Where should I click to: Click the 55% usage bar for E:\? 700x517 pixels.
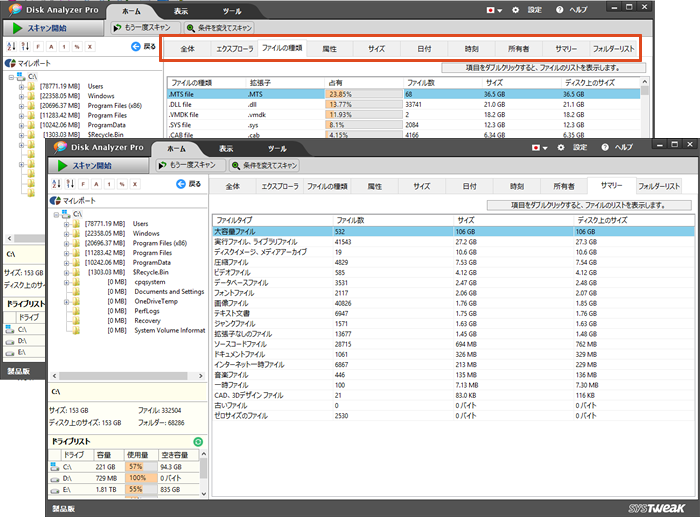point(141,490)
